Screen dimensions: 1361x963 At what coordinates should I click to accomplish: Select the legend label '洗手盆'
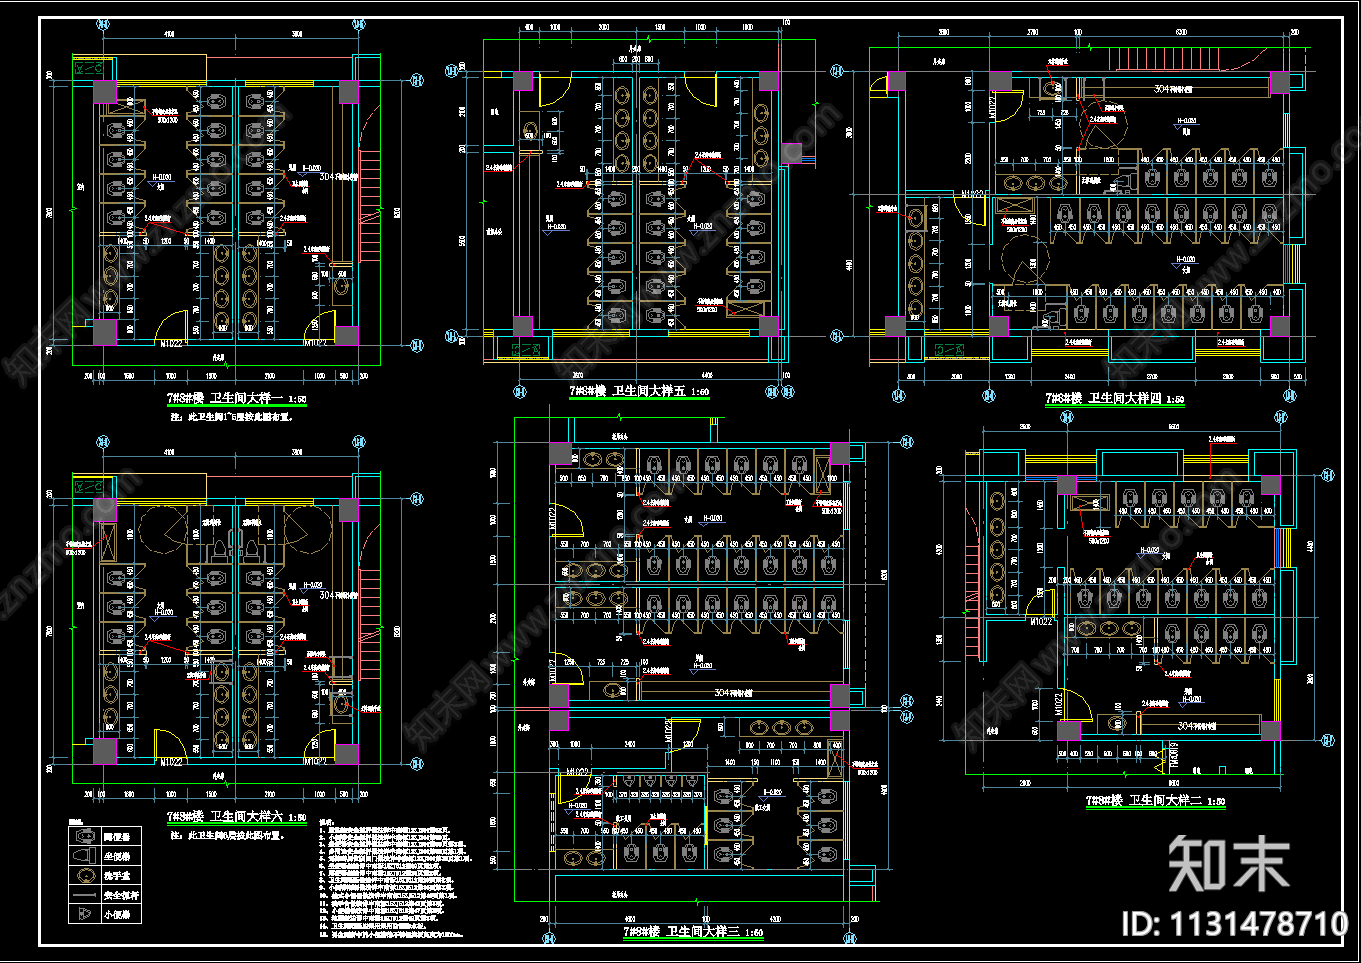pyautogui.click(x=116, y=875)
